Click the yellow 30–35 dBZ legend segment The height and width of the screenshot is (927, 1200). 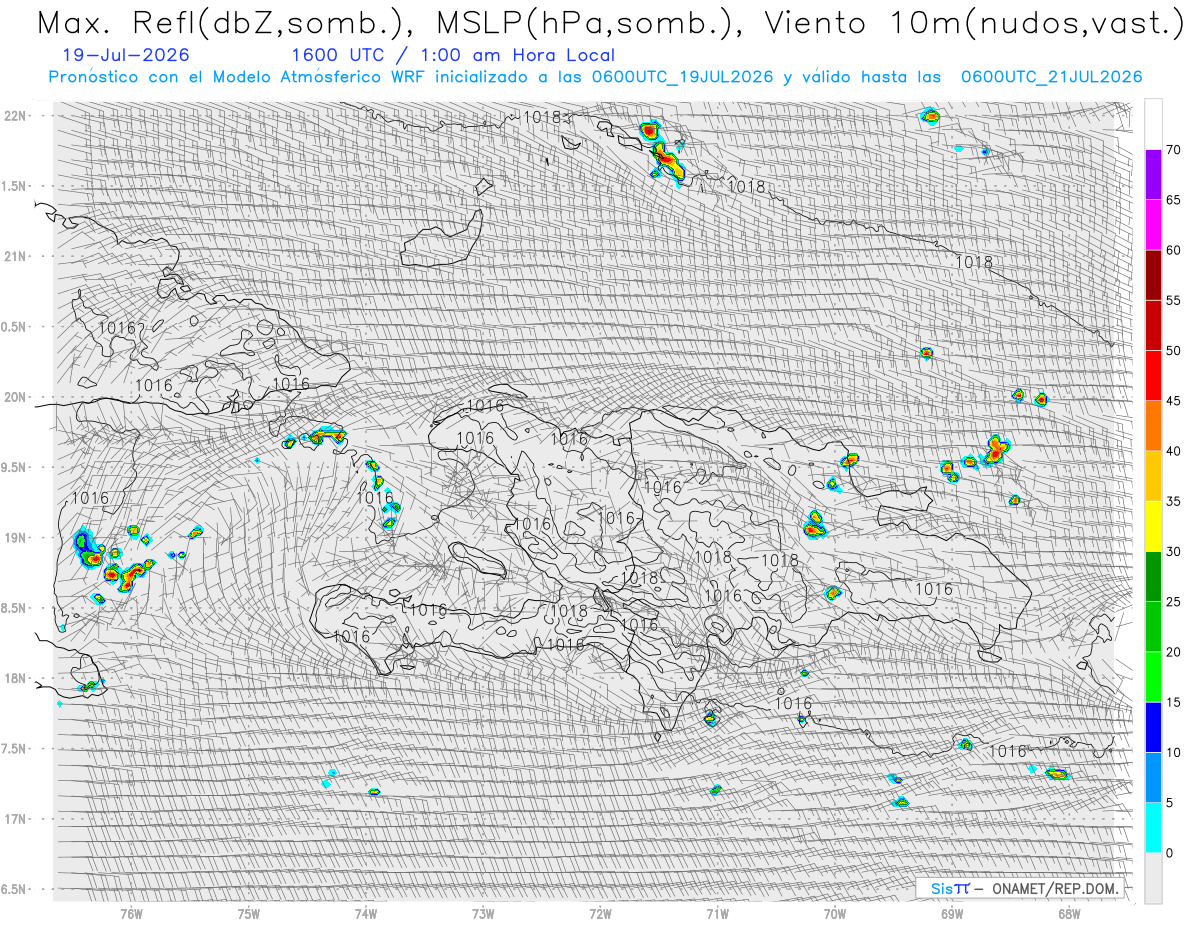[x=1153, y=526]
